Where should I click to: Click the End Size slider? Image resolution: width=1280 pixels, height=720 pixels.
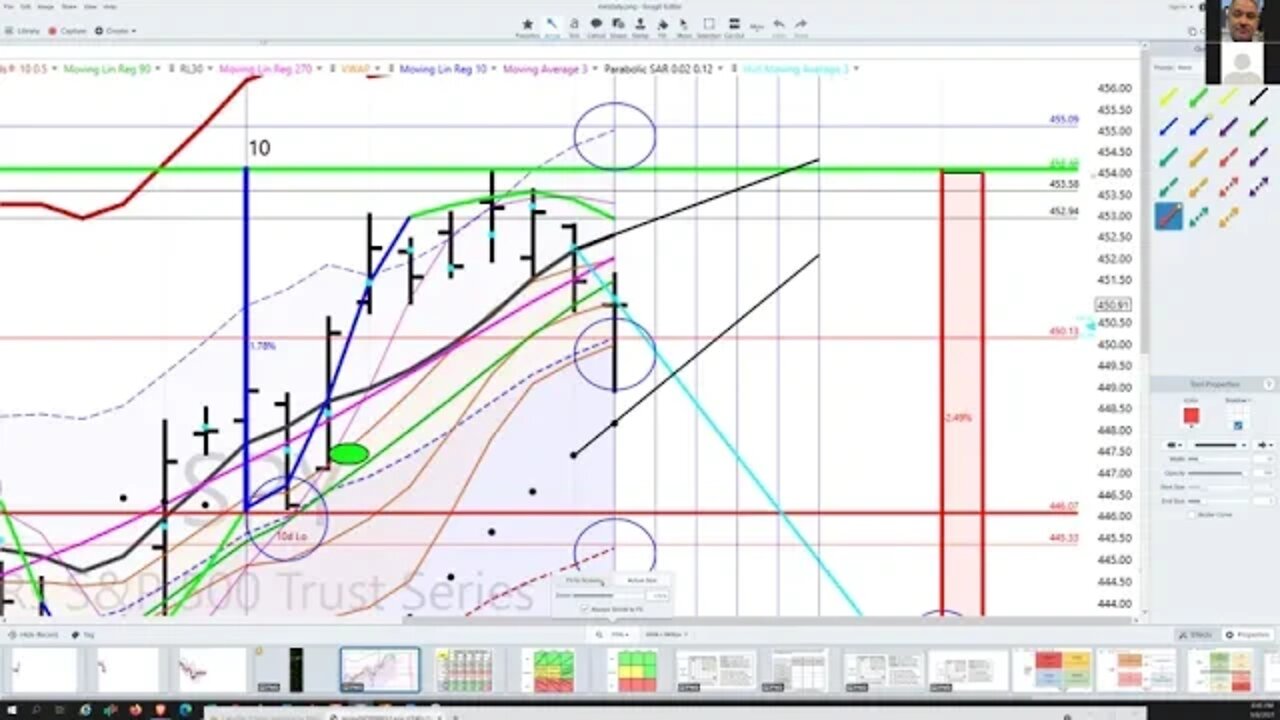[1218, 500]
